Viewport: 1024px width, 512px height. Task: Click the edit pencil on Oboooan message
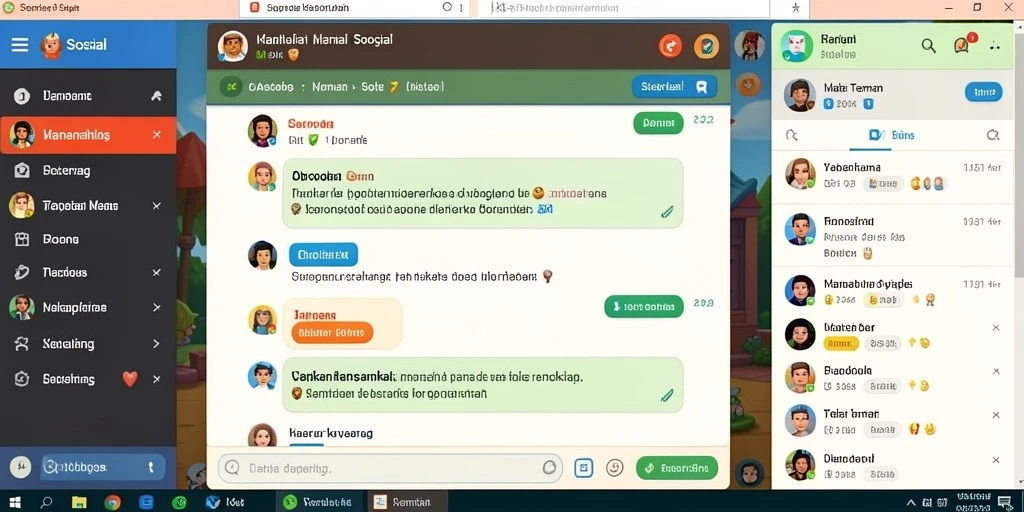pos(667,211)
